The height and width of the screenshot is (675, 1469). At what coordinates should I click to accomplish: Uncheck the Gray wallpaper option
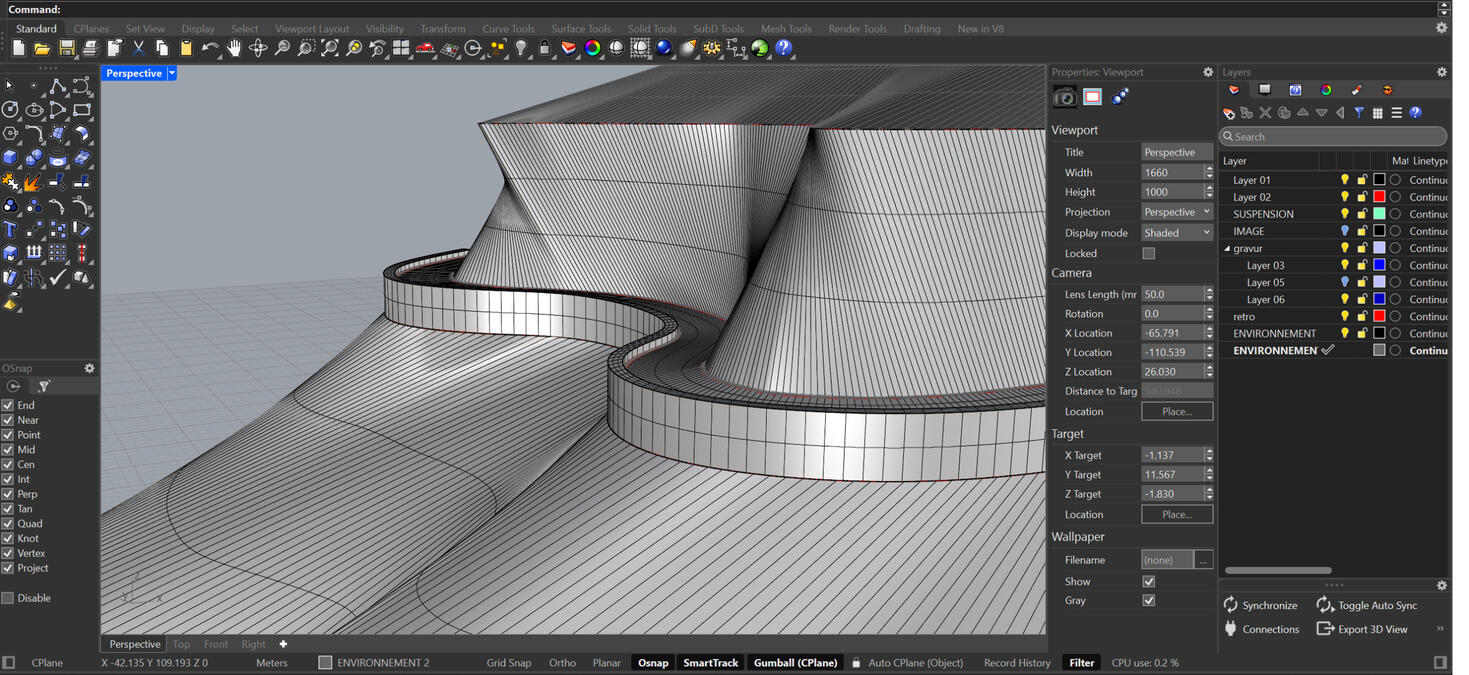[1148, 600]
